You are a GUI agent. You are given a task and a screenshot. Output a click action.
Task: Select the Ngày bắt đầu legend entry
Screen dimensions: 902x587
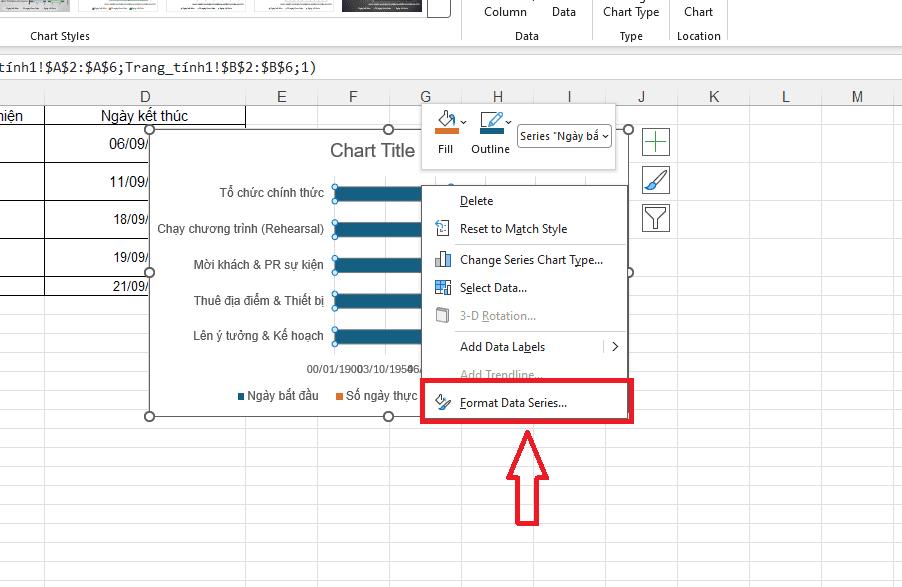tap(278, 396)
